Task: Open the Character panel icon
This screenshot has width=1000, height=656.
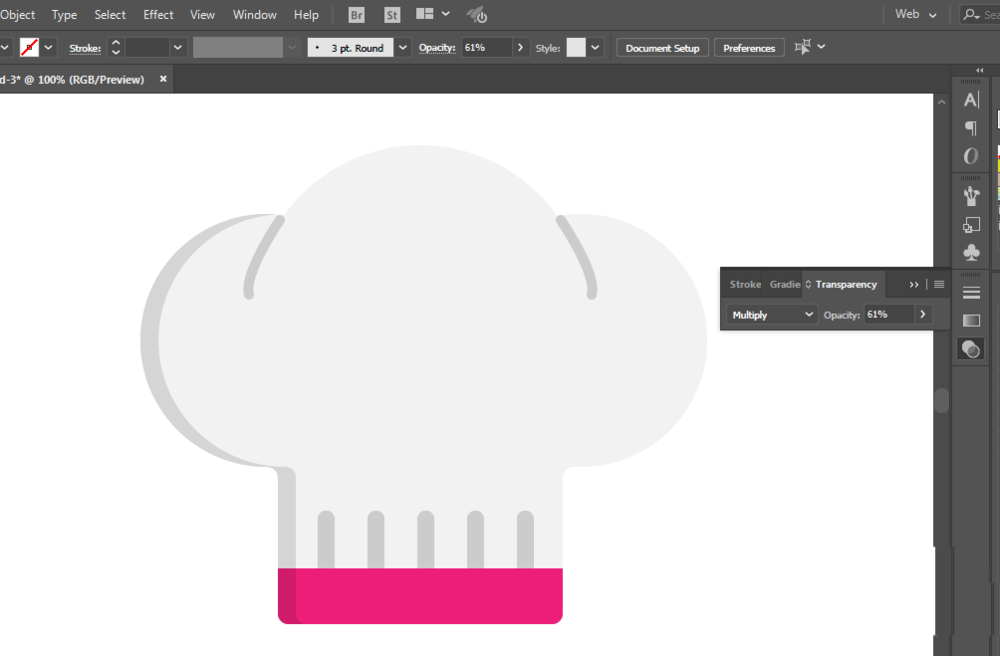Action: click(971, 100)
